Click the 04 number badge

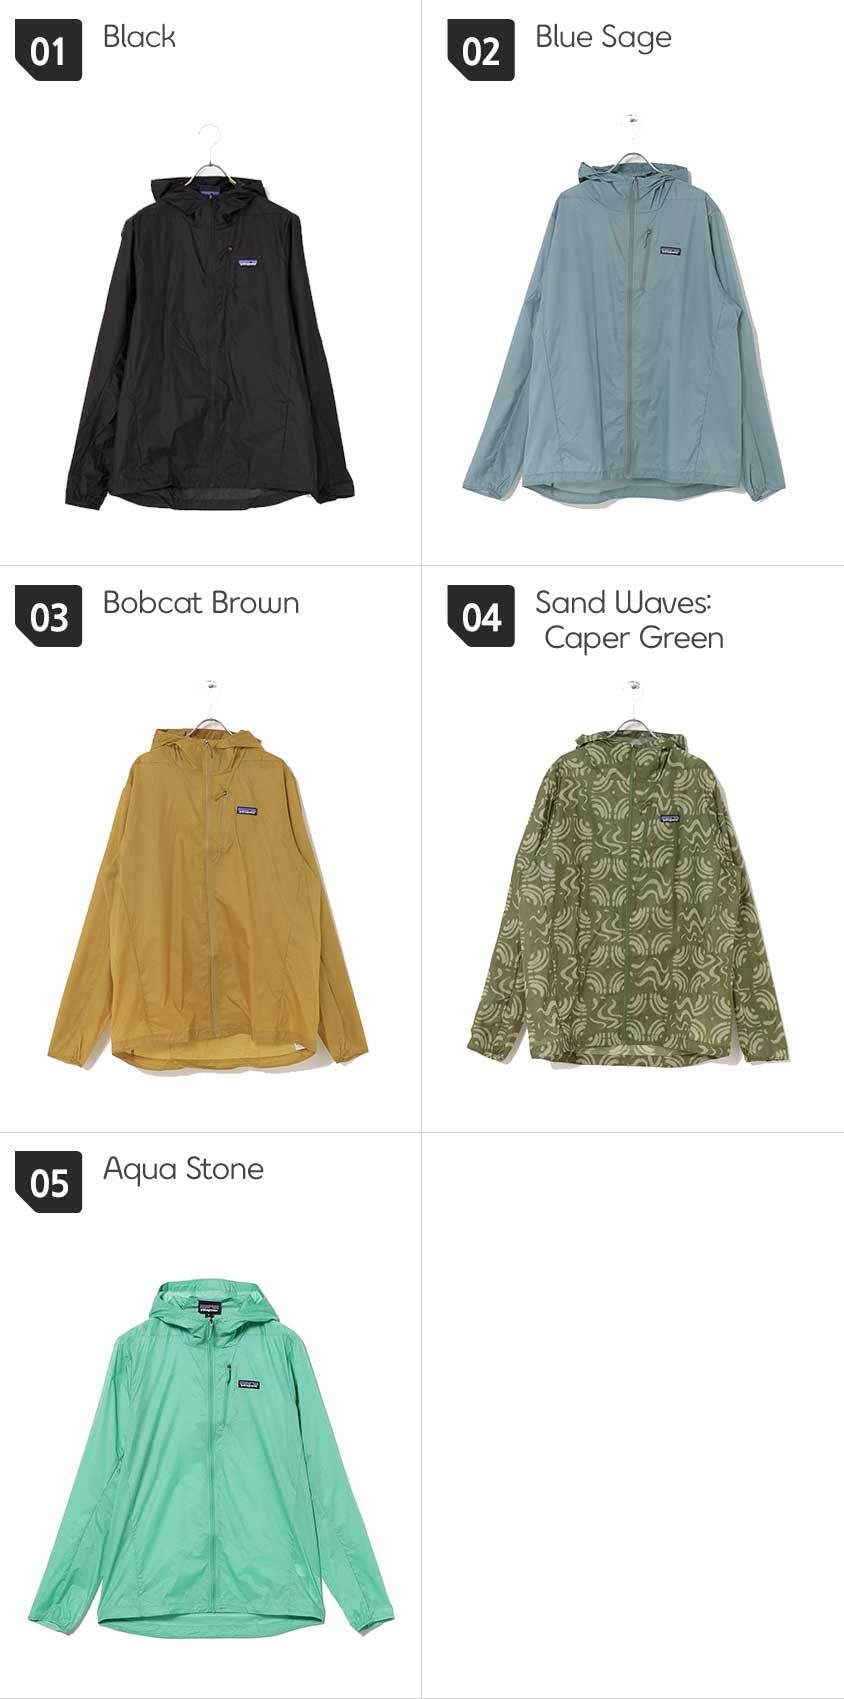[x=481, y=616]
